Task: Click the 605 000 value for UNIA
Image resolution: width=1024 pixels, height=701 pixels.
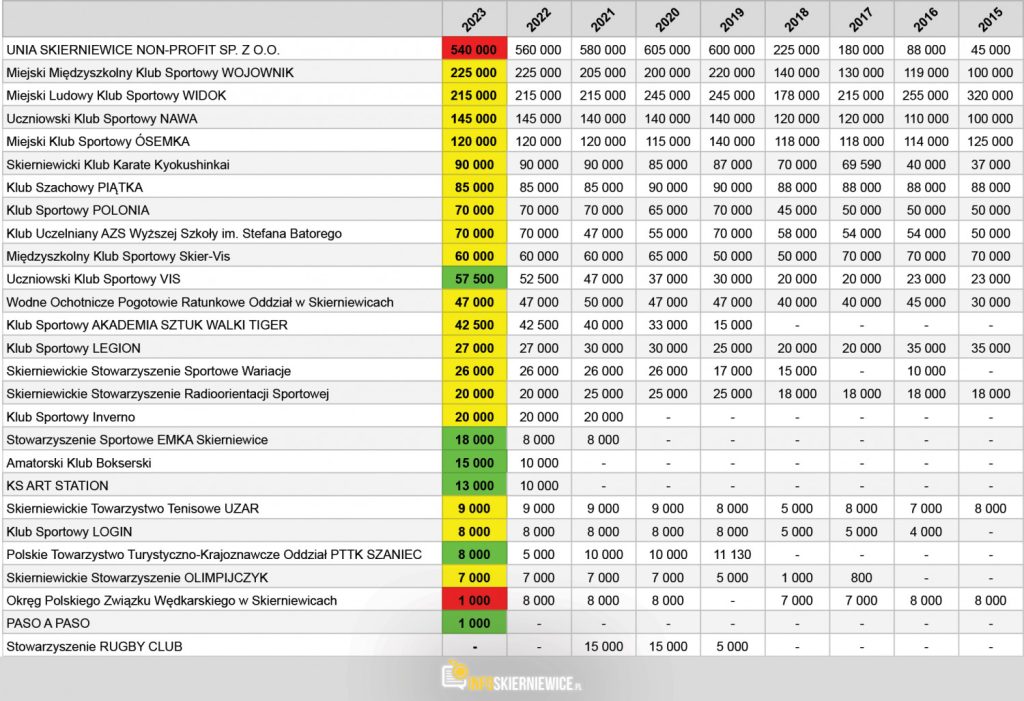Action: [667, 50]
